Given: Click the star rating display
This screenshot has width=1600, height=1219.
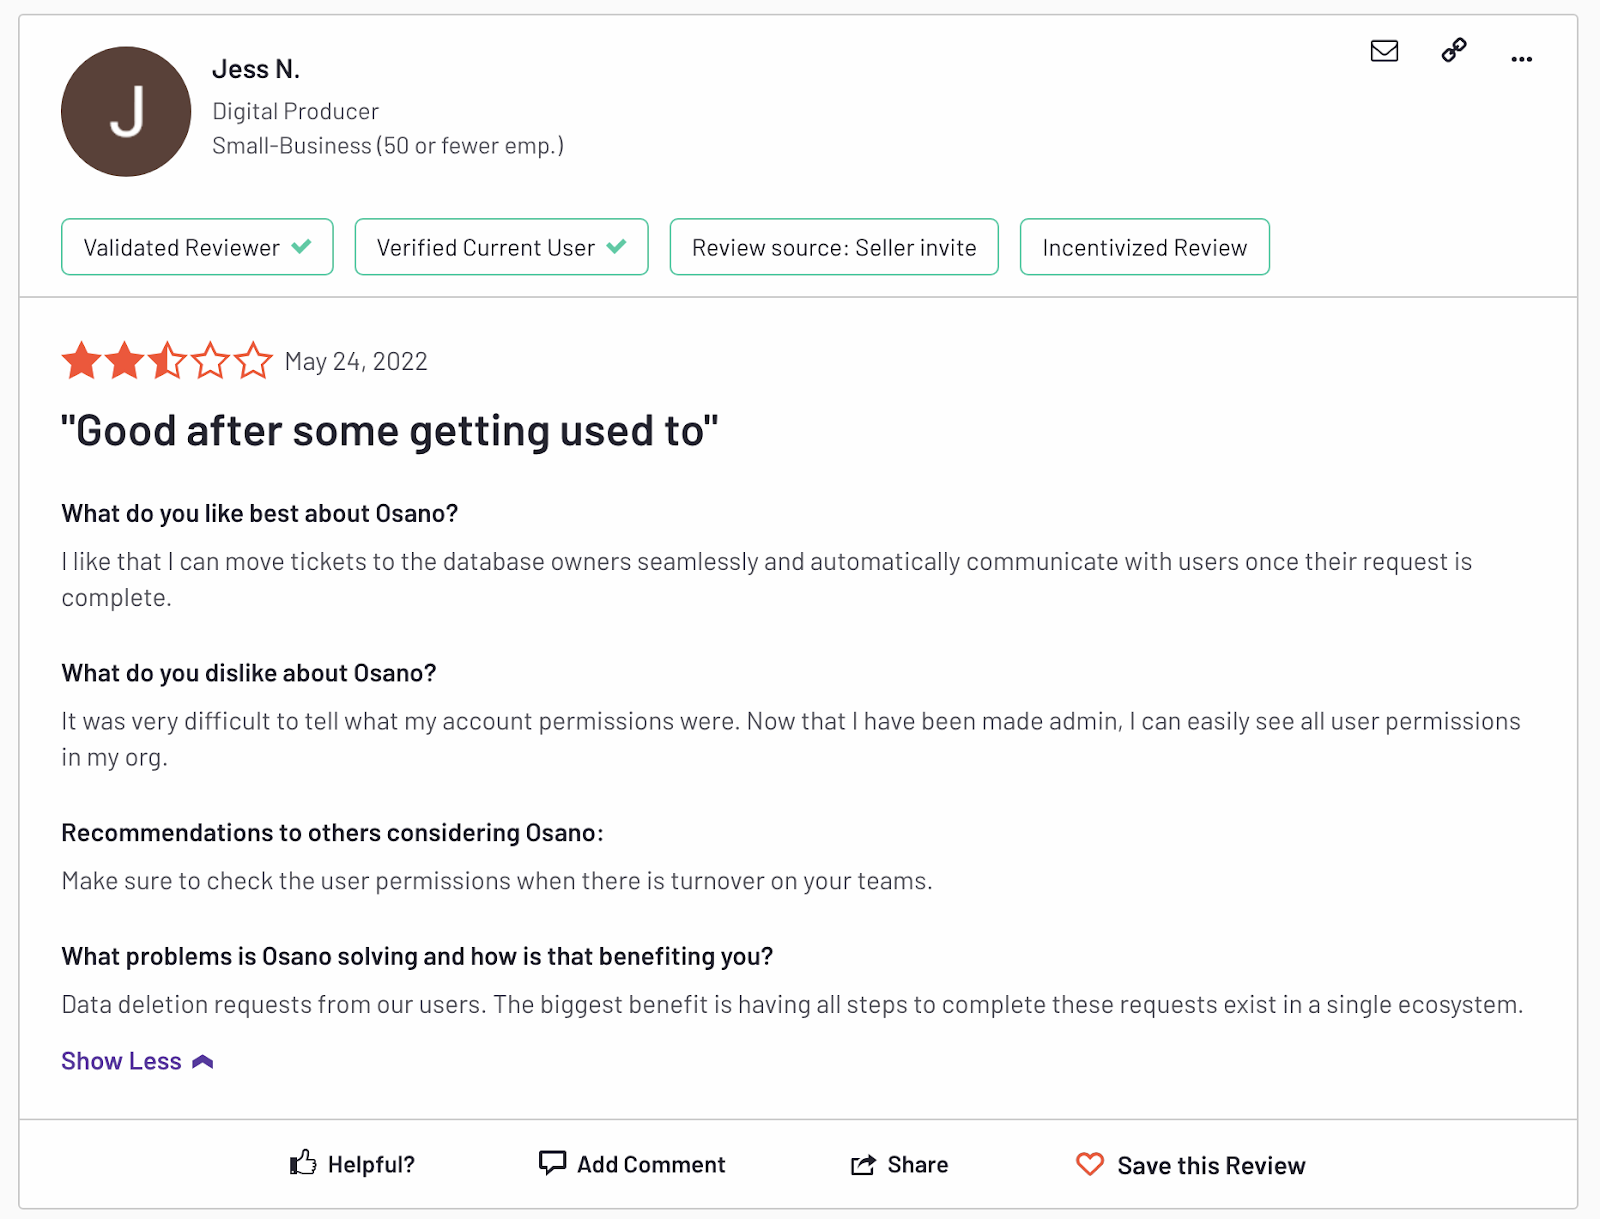Looking at the screenshot, I should 167,361.
